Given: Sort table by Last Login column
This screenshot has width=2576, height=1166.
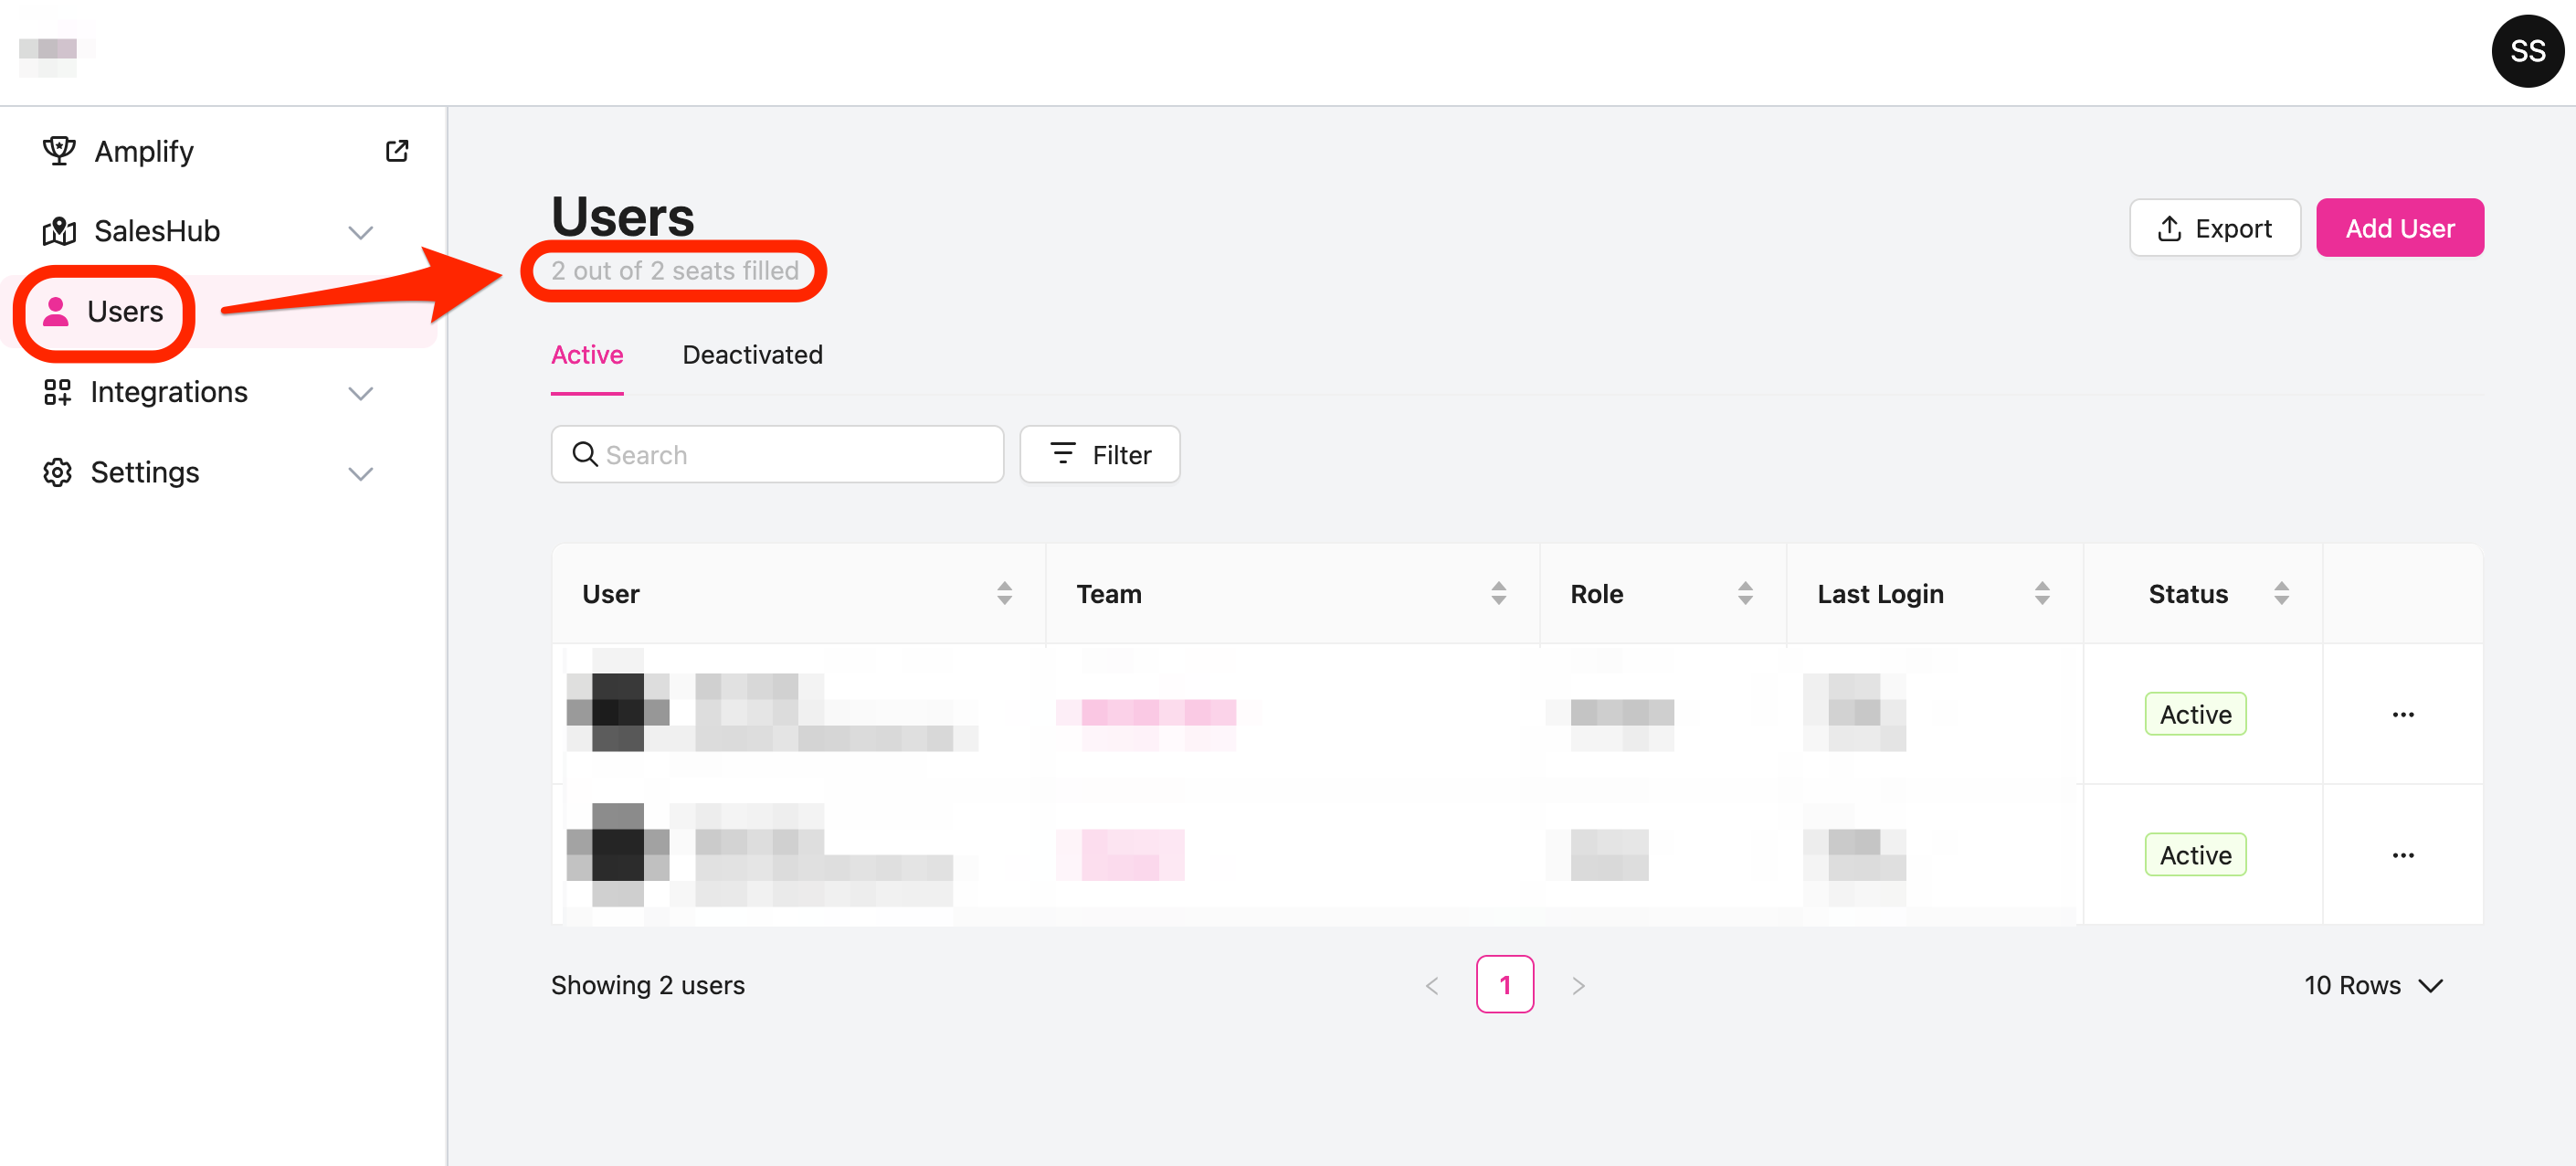Looking at the screenshot, I should click(x=2041, y=593).
